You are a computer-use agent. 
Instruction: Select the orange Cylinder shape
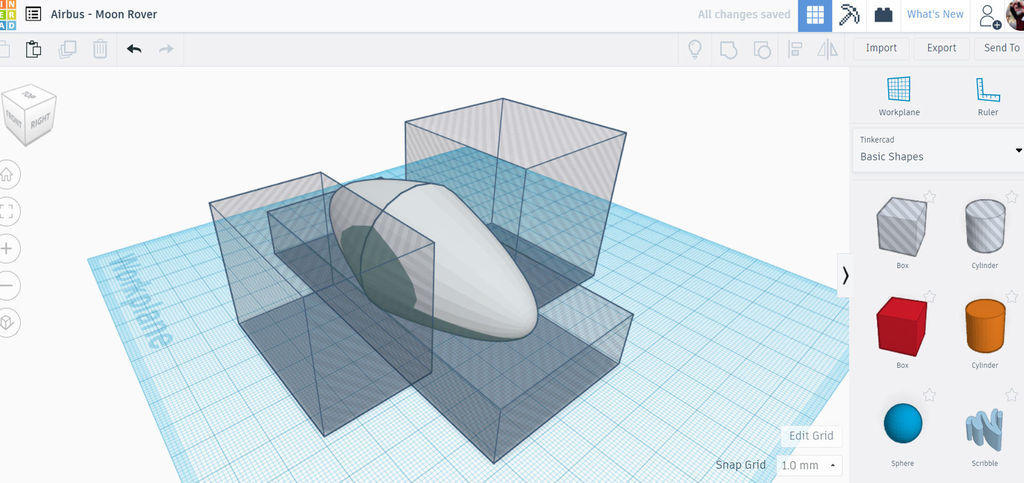985,326
